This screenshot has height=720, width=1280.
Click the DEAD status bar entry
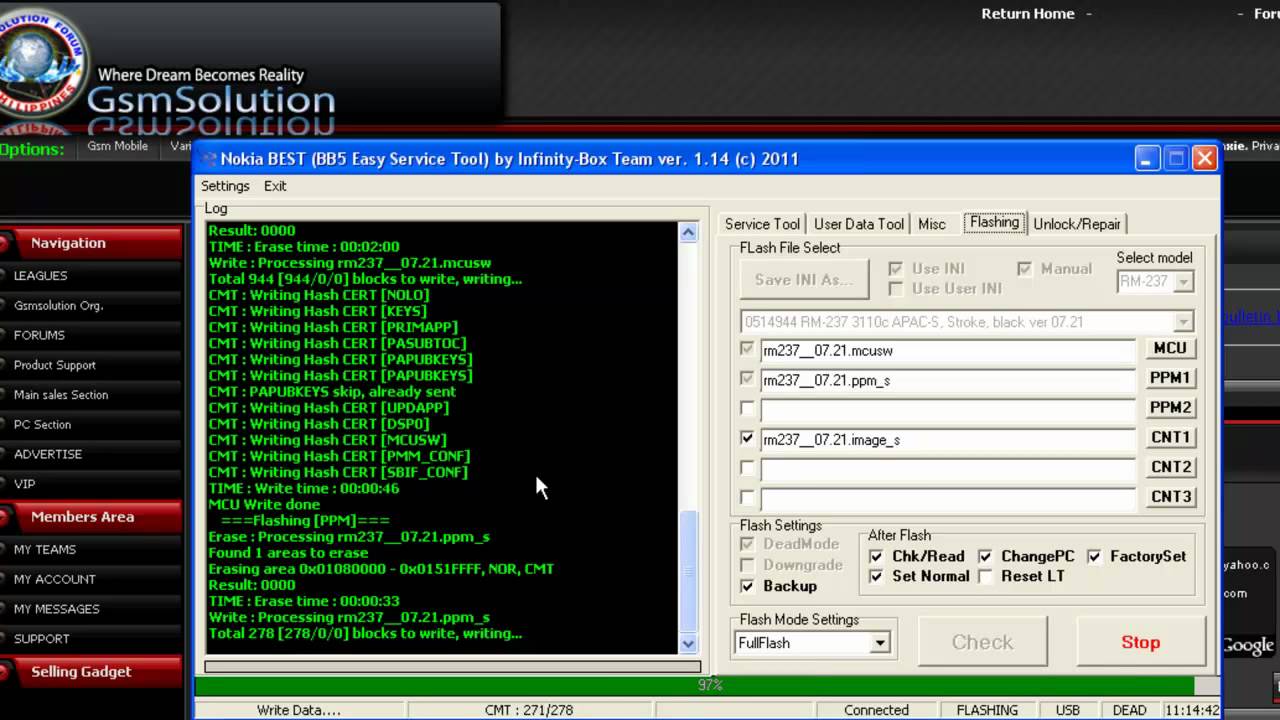1129,710
